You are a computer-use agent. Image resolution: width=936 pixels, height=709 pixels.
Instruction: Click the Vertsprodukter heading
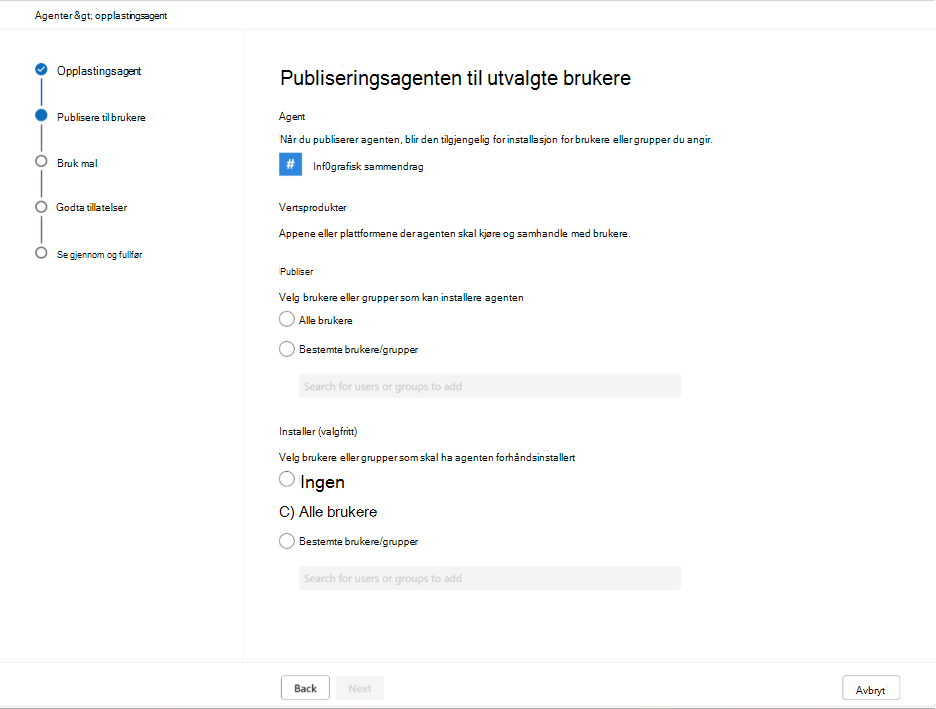[x=313, y=207]
